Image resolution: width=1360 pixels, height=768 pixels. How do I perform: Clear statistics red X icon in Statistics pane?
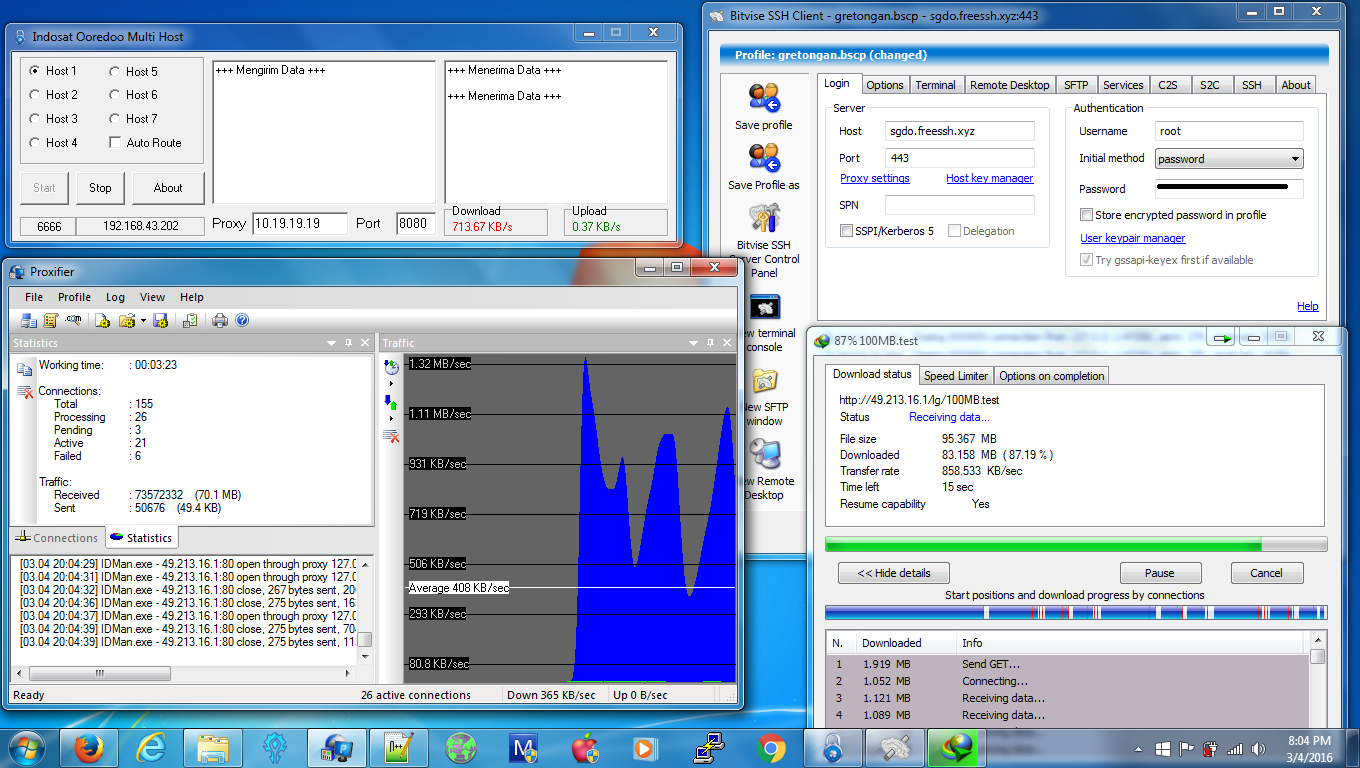pyautogui.click(x=25, y=391)
